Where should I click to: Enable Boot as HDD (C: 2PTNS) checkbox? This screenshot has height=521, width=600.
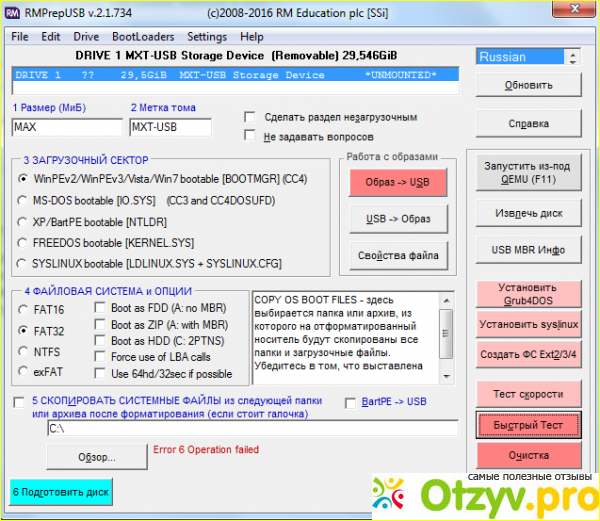(99, 341)
